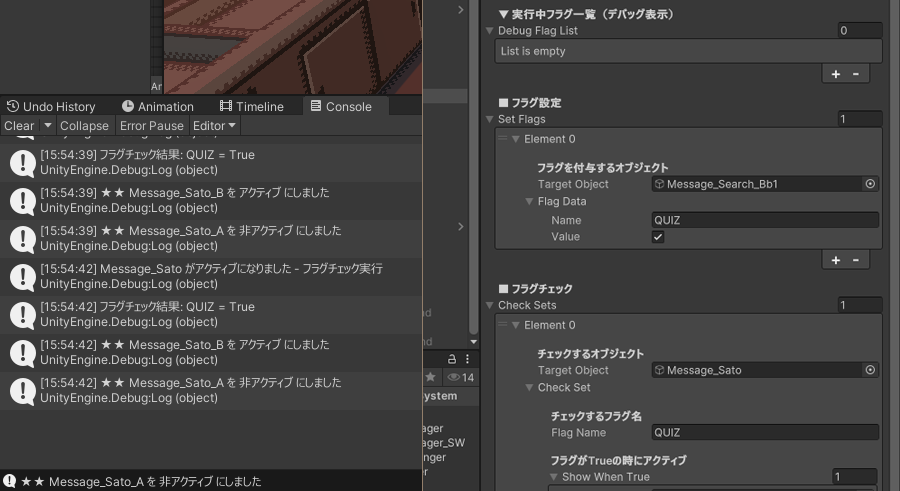Add an element to Set Flags list
The width and height of the screenshot is (900, 491).
tap(836, 260)
